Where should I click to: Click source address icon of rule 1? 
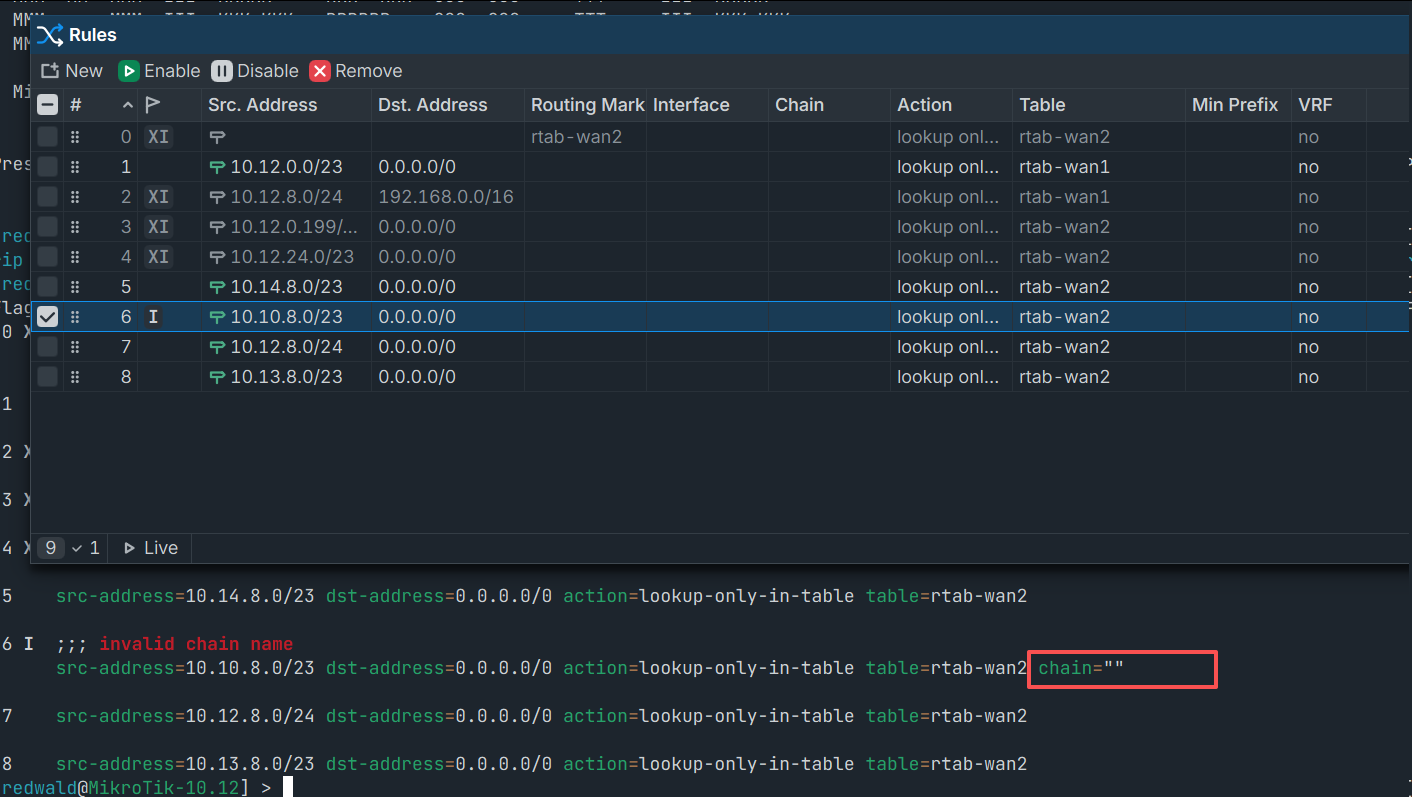click(x=217, y=167)
